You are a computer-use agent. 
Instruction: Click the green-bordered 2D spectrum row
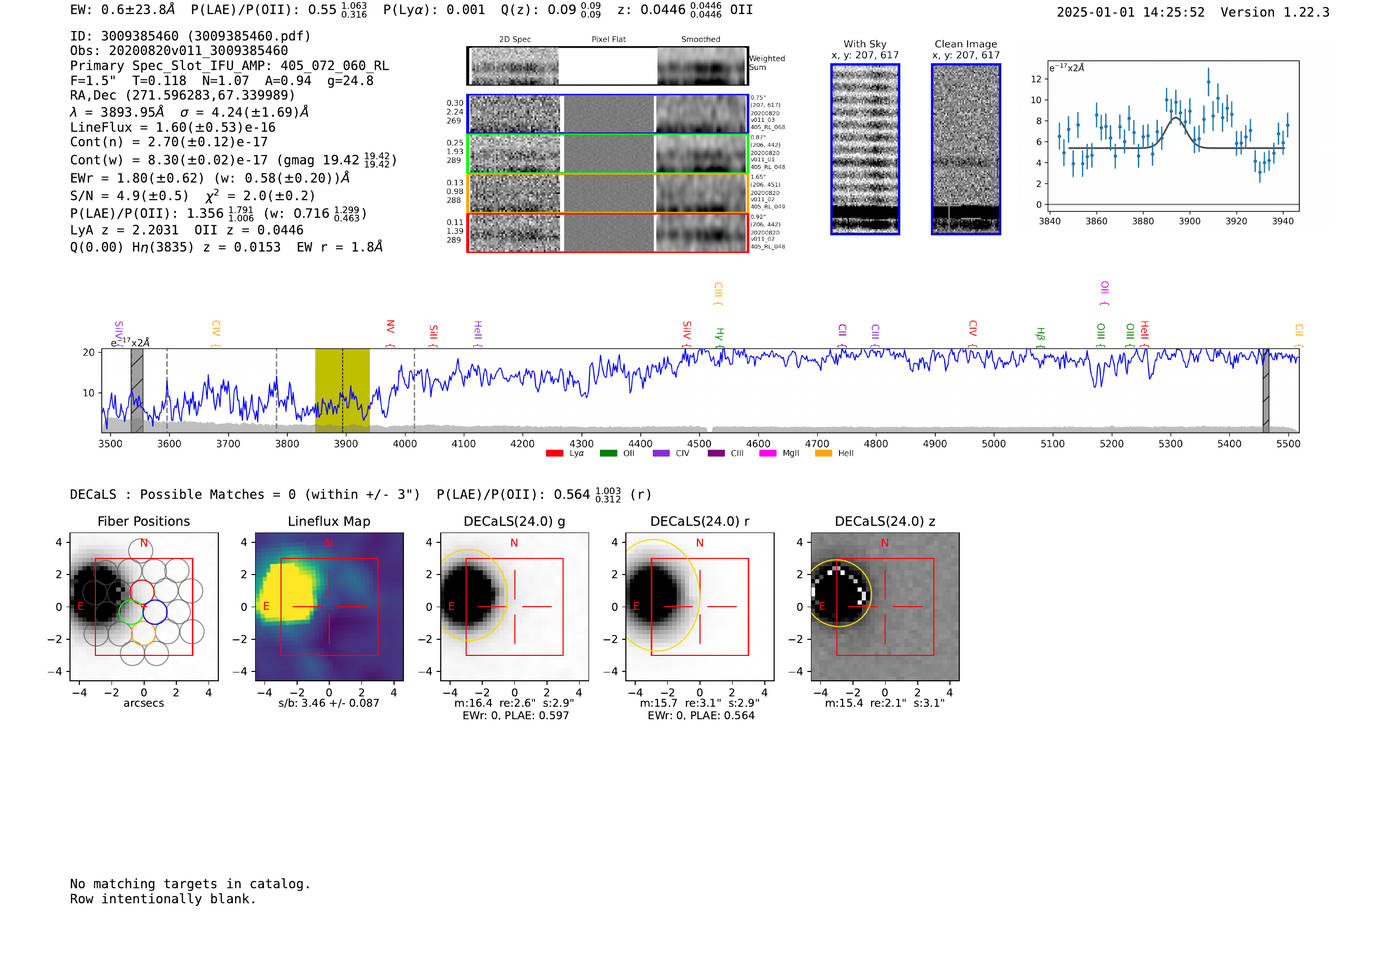pyautogui.click(x=608, y=153)
